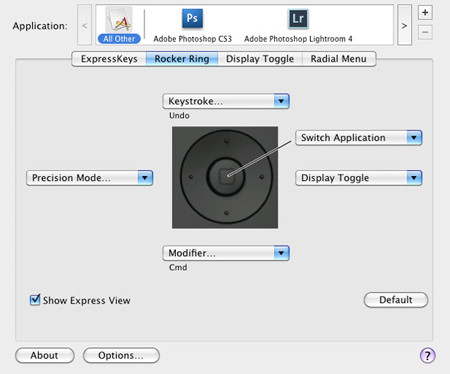
Task: Select the All Other application icon
Action: click(119, 20)
